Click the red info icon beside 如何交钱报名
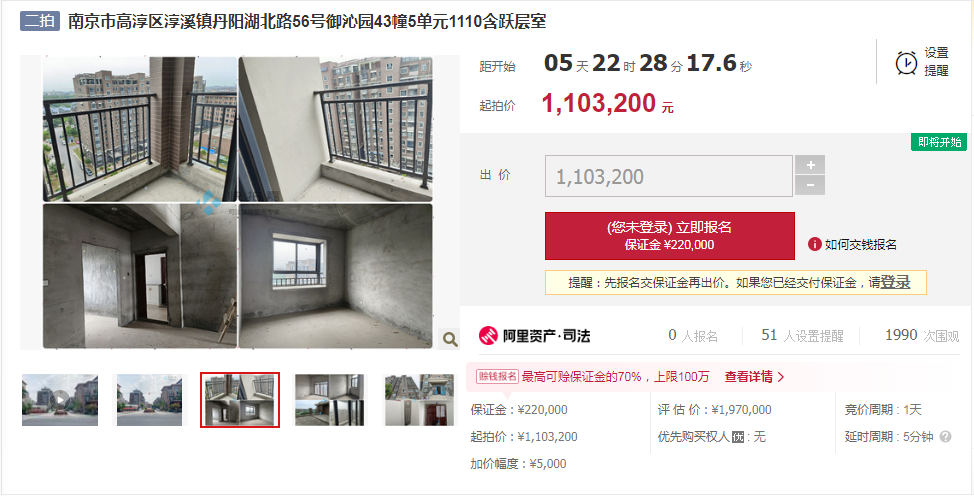Screen dimensions: 974x496 point(814,244)
